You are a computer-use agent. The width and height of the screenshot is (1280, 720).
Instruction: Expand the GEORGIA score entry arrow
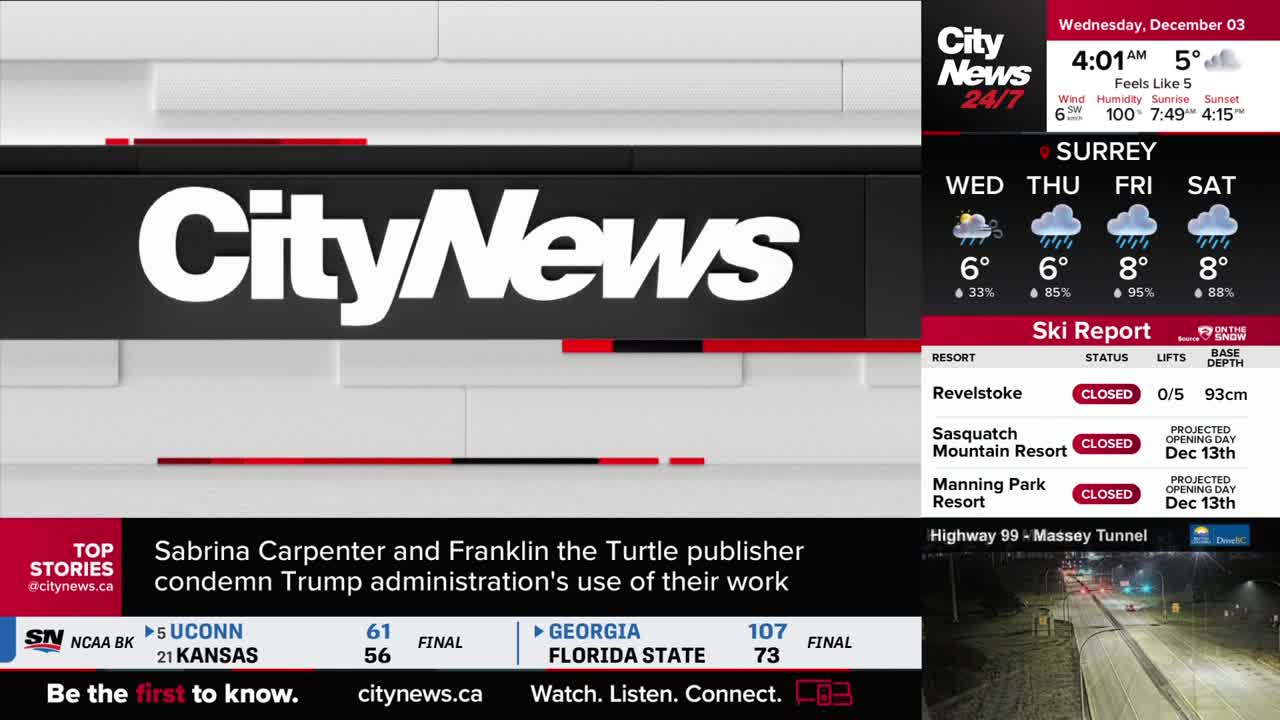click(538, 631)
